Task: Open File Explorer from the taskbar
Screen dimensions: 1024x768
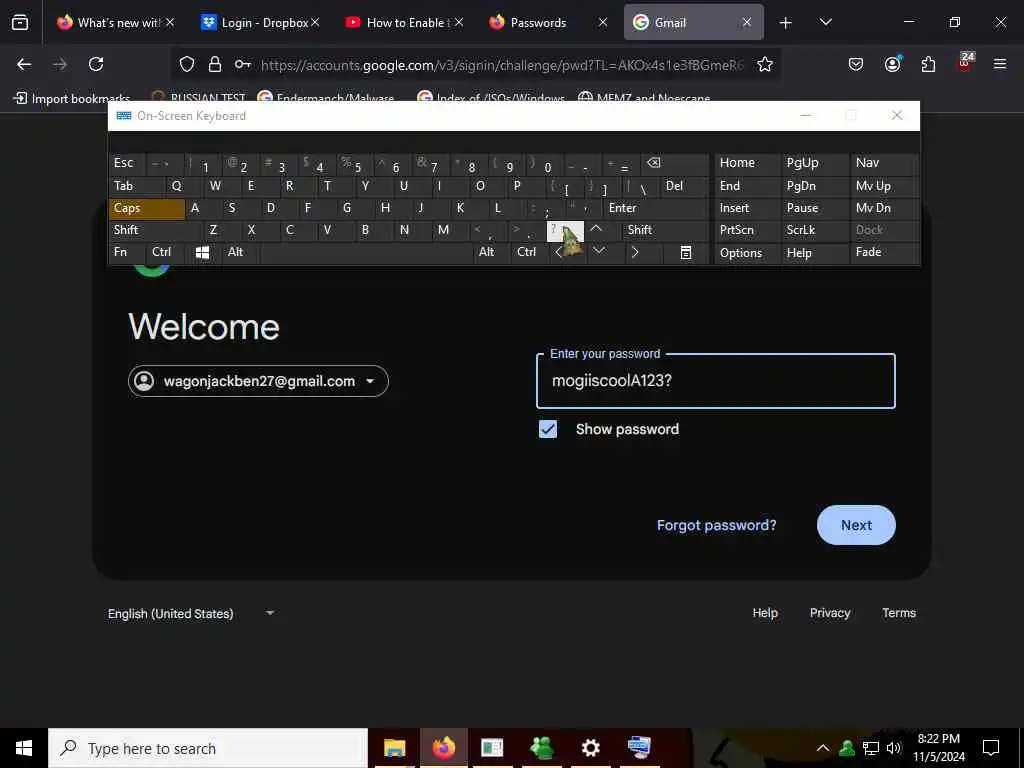Action: (x=394, y=748)
